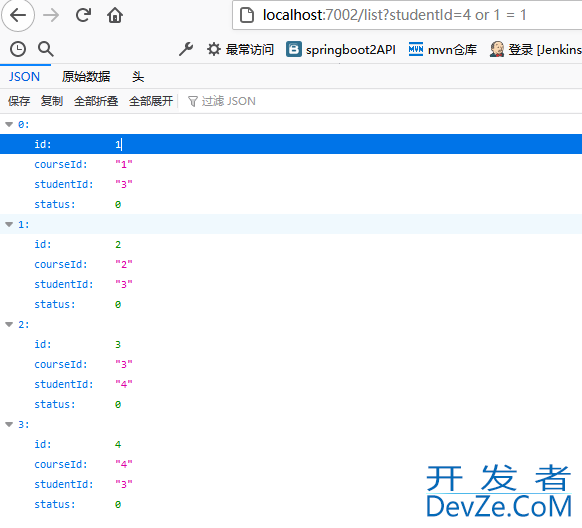Switch to the JSON tab

(x=24, y=77)
